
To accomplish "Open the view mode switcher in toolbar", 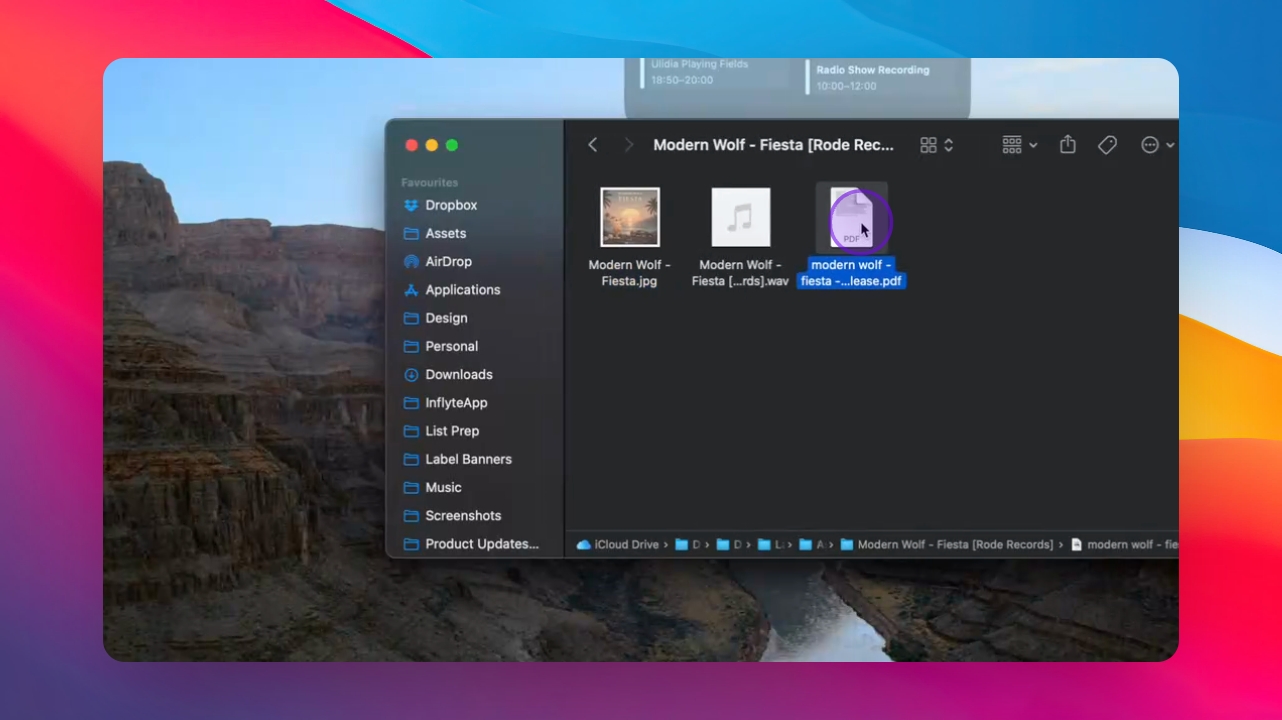I will tap(937, 145).
